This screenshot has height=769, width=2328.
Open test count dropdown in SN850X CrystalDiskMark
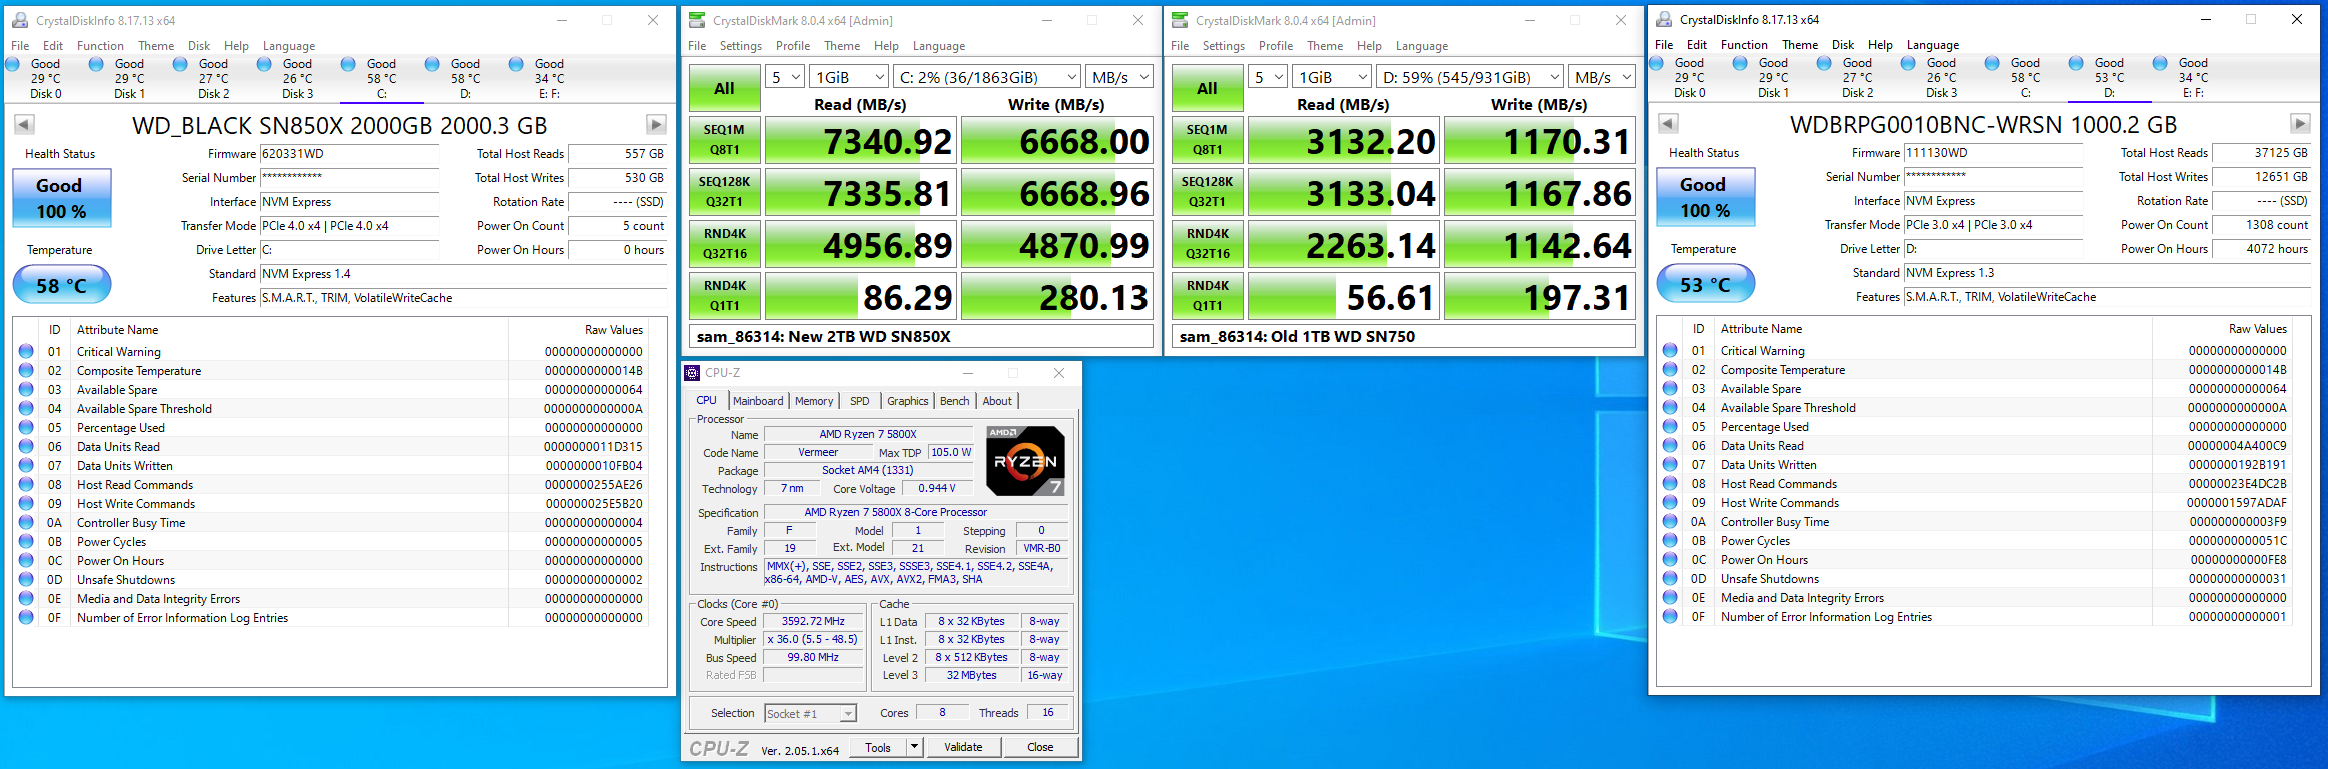[786, 77]
